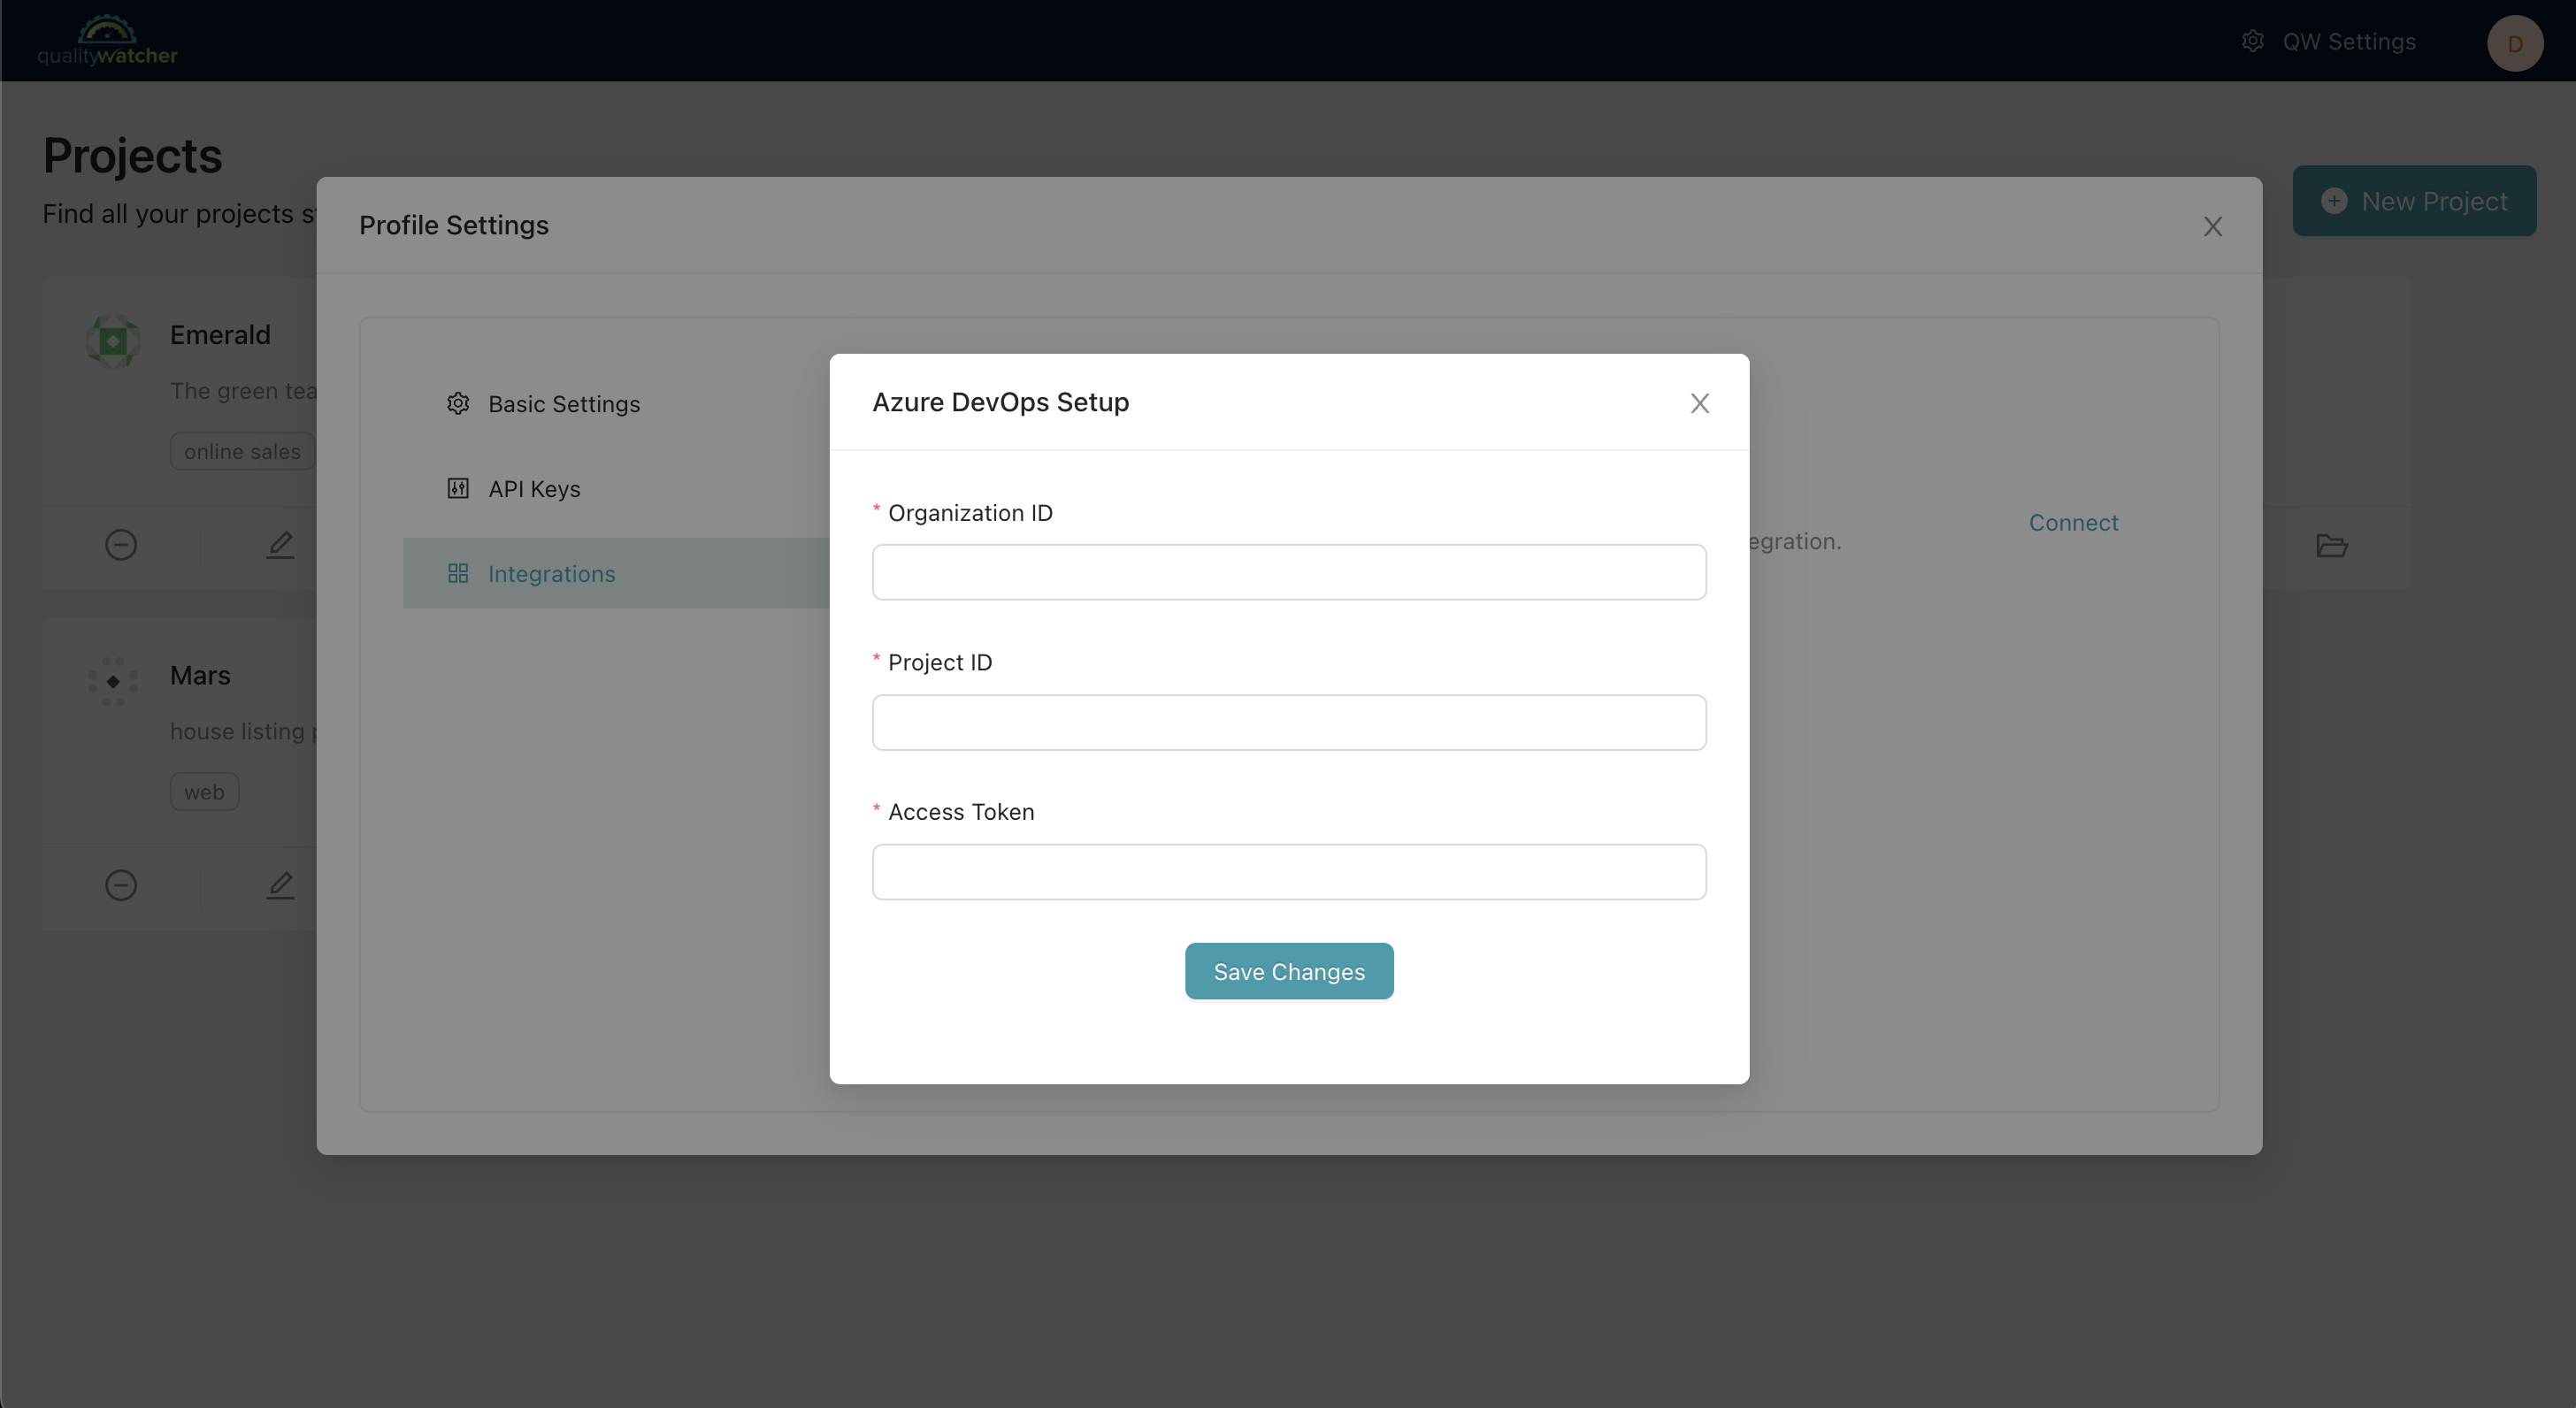The height and width of the screenshot is (1408, 2576).
Task: Click the Organization ID input field
Action: click(1289, 572)
